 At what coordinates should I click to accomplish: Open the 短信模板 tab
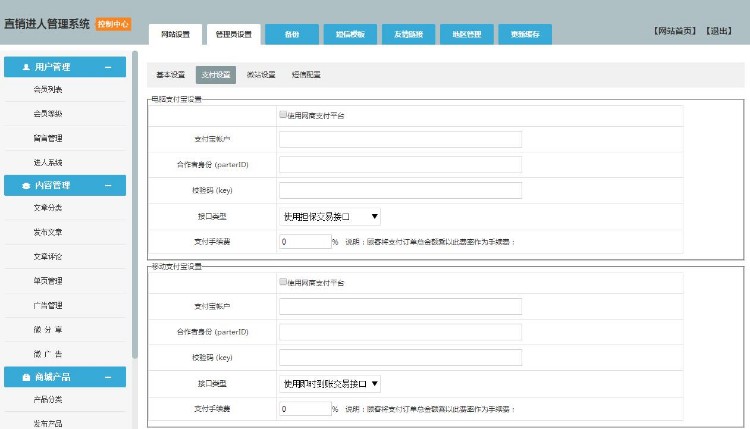point(350,34)
